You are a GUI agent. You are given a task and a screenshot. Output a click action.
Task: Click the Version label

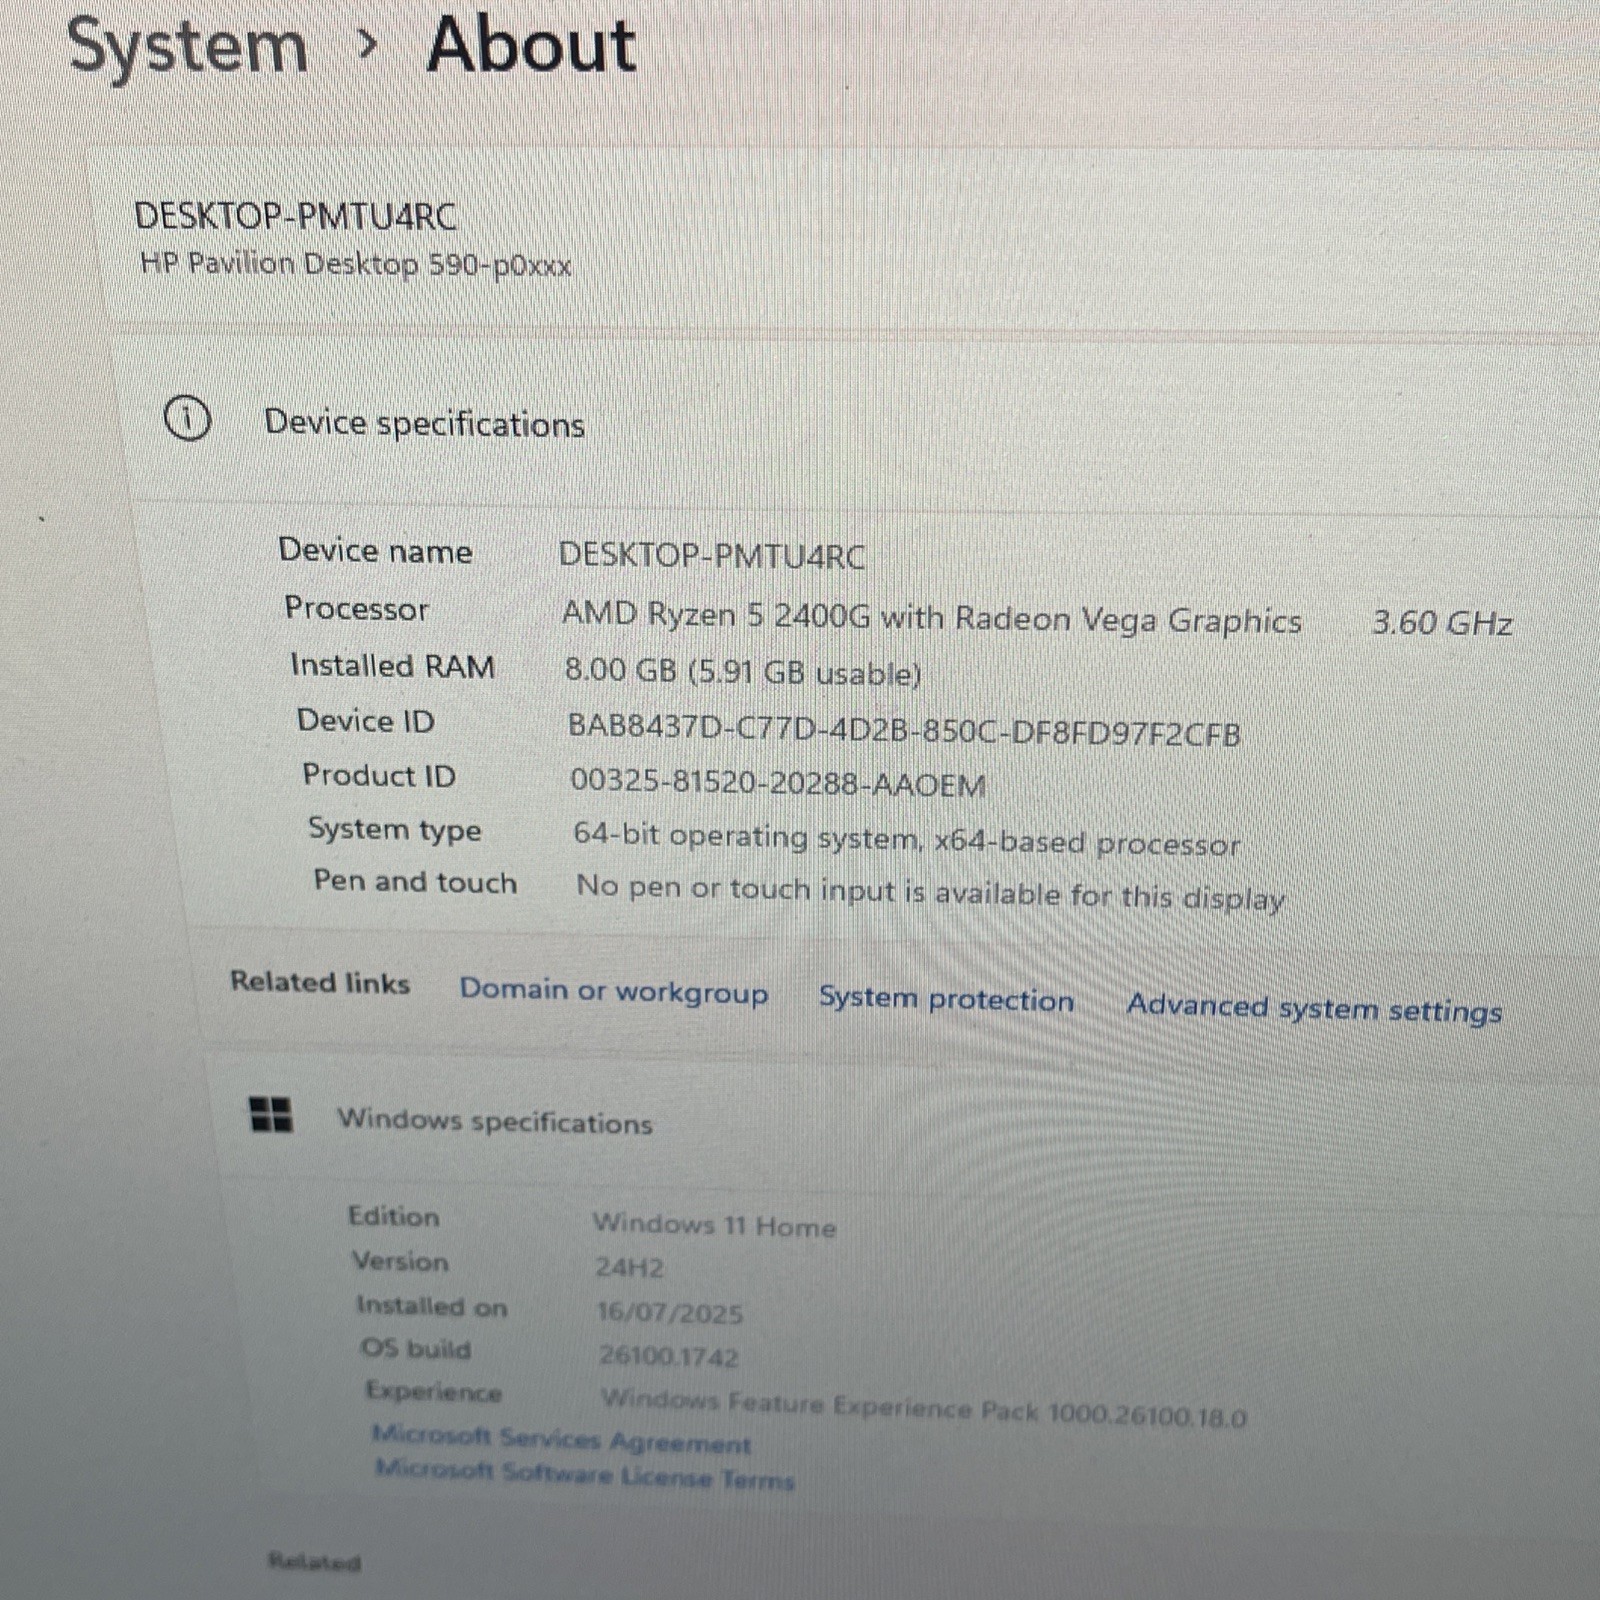(x=400, y=1261)
